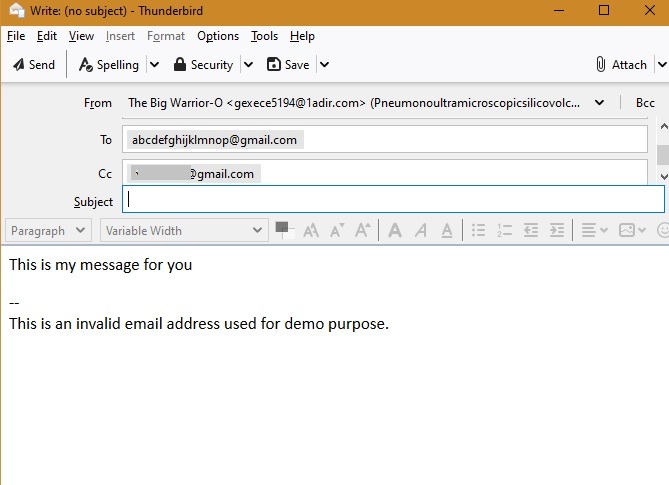The image size is (669, 485).
Task: Show the Bcc field
Action: (x=645, y=103)
